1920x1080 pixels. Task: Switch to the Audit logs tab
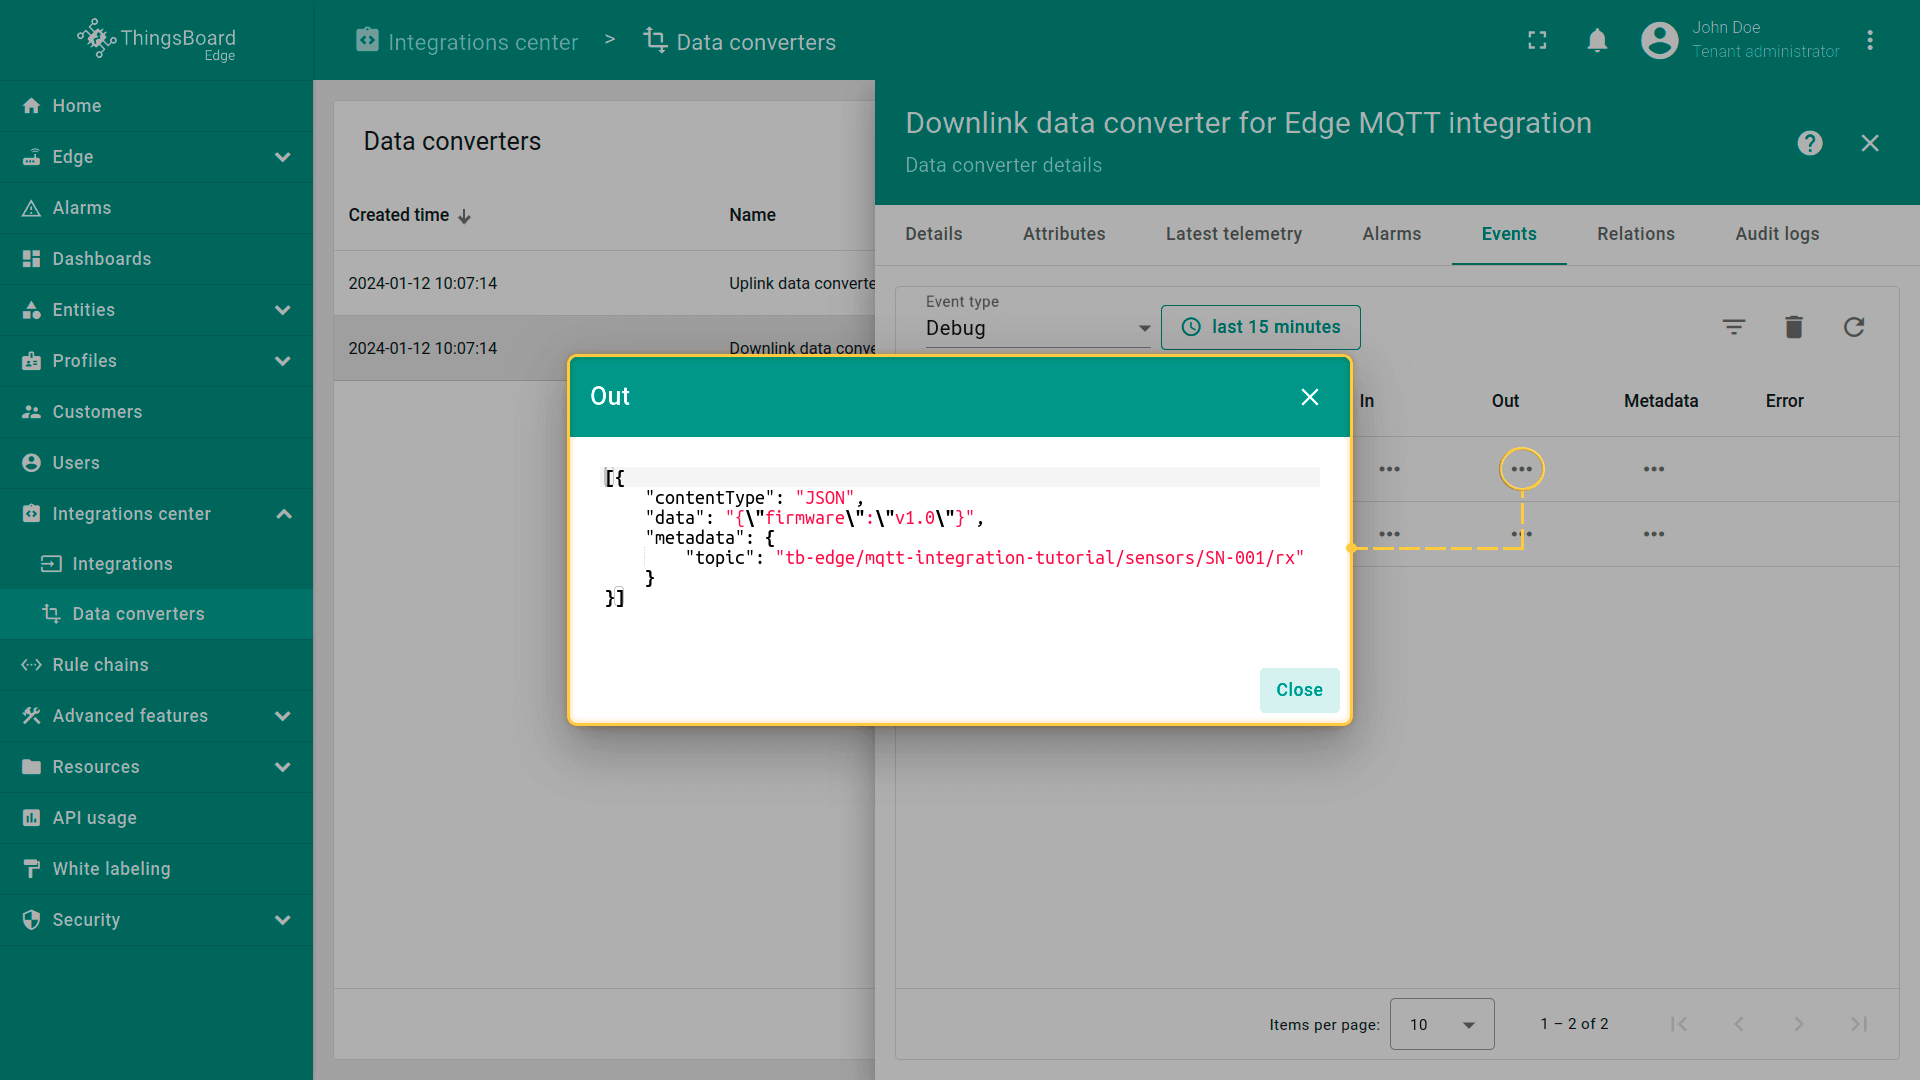pyautogui.click(x=1777, y=234)
